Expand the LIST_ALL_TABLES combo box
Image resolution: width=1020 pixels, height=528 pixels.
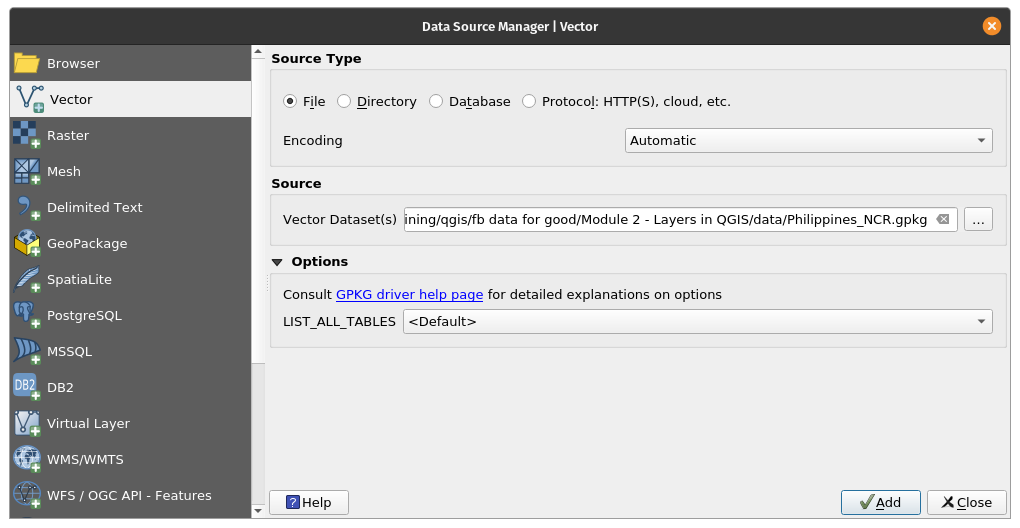(x=696, y=322)
